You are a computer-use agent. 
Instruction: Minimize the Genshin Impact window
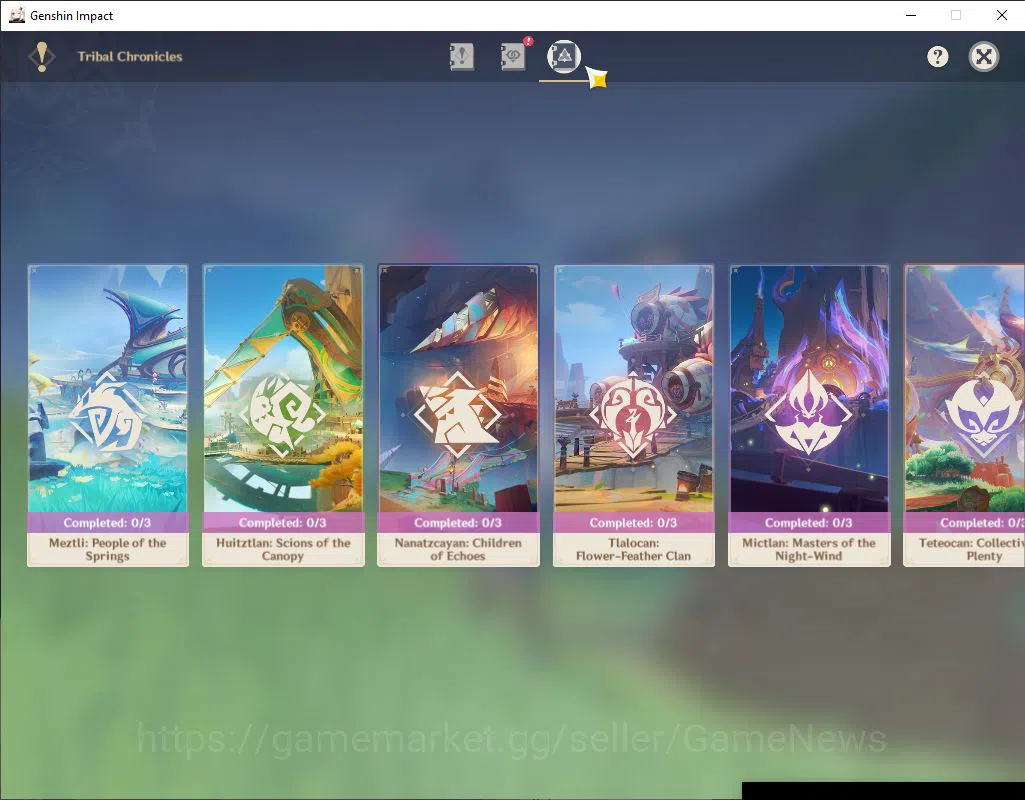point(911,15)
